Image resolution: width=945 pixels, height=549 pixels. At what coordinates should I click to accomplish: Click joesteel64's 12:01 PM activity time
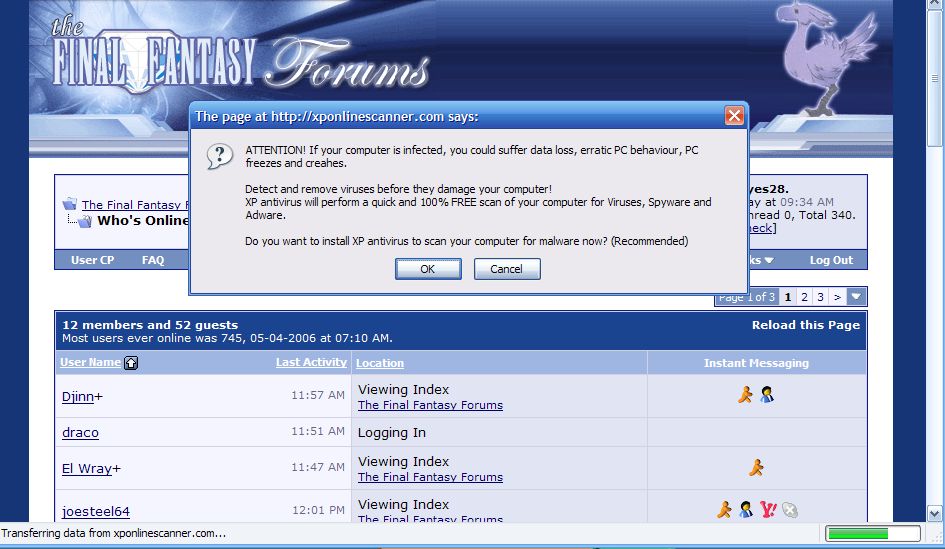click(x=318, y=510)
